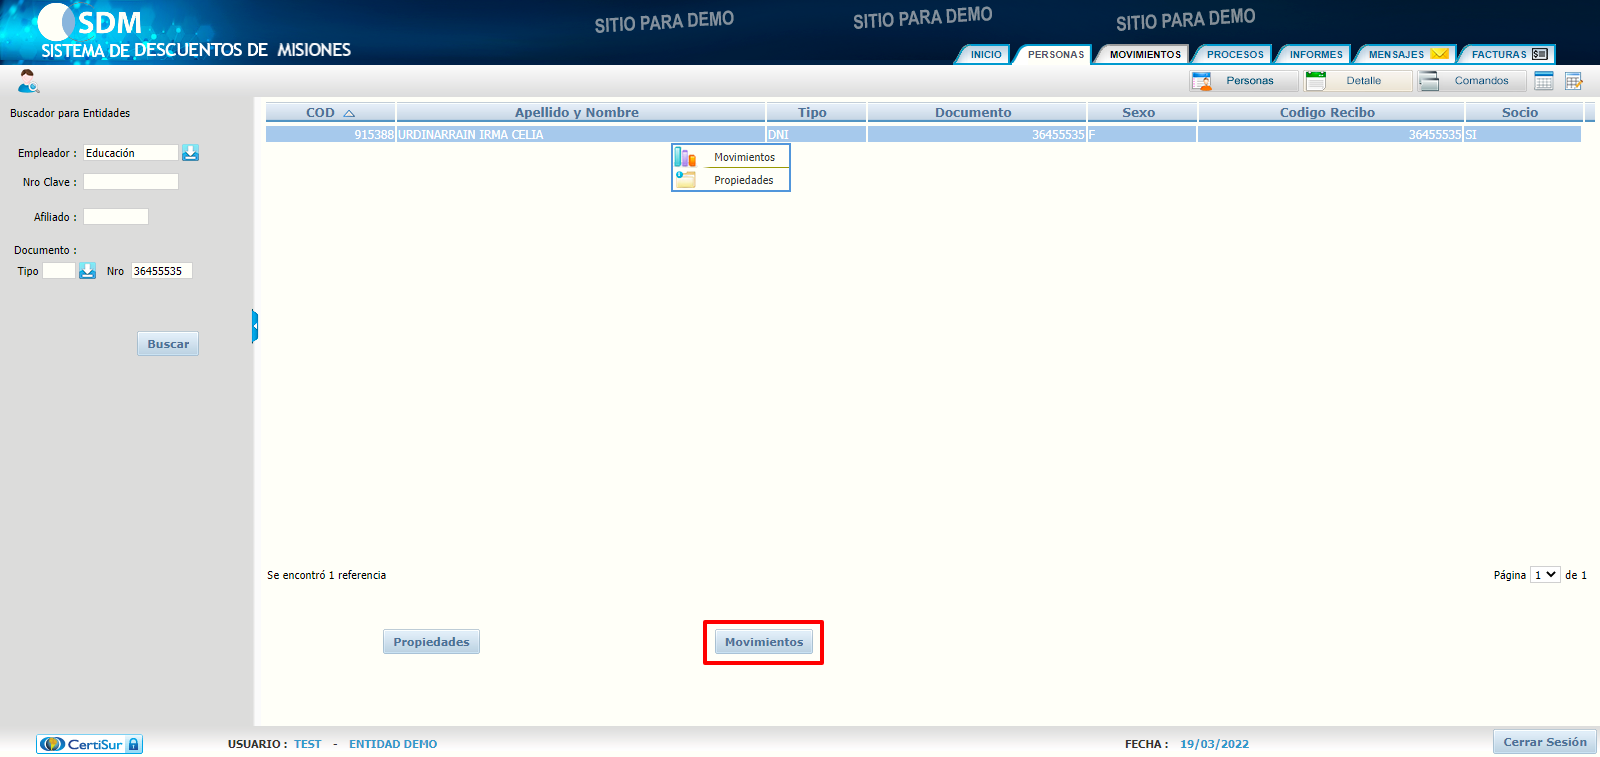Open the FACTURAS tab
This screenshot has width=1600, height=757.
click(x=1499, y=54)
